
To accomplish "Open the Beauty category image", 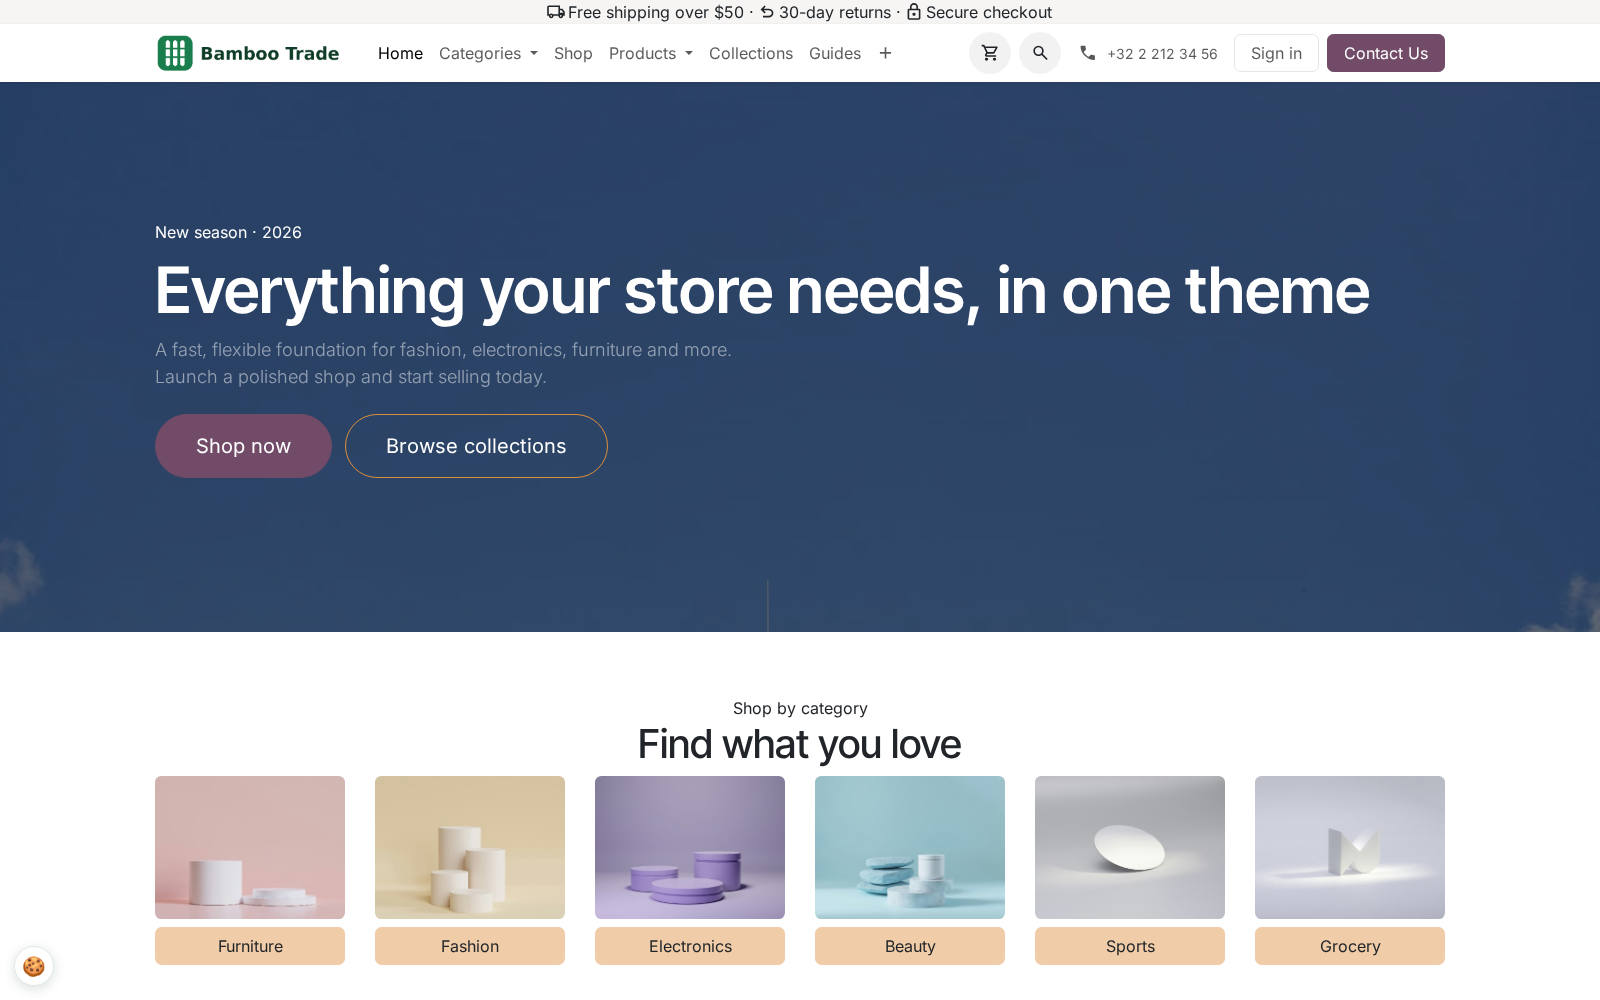I will pyautogui.click(x=910, y=847).
